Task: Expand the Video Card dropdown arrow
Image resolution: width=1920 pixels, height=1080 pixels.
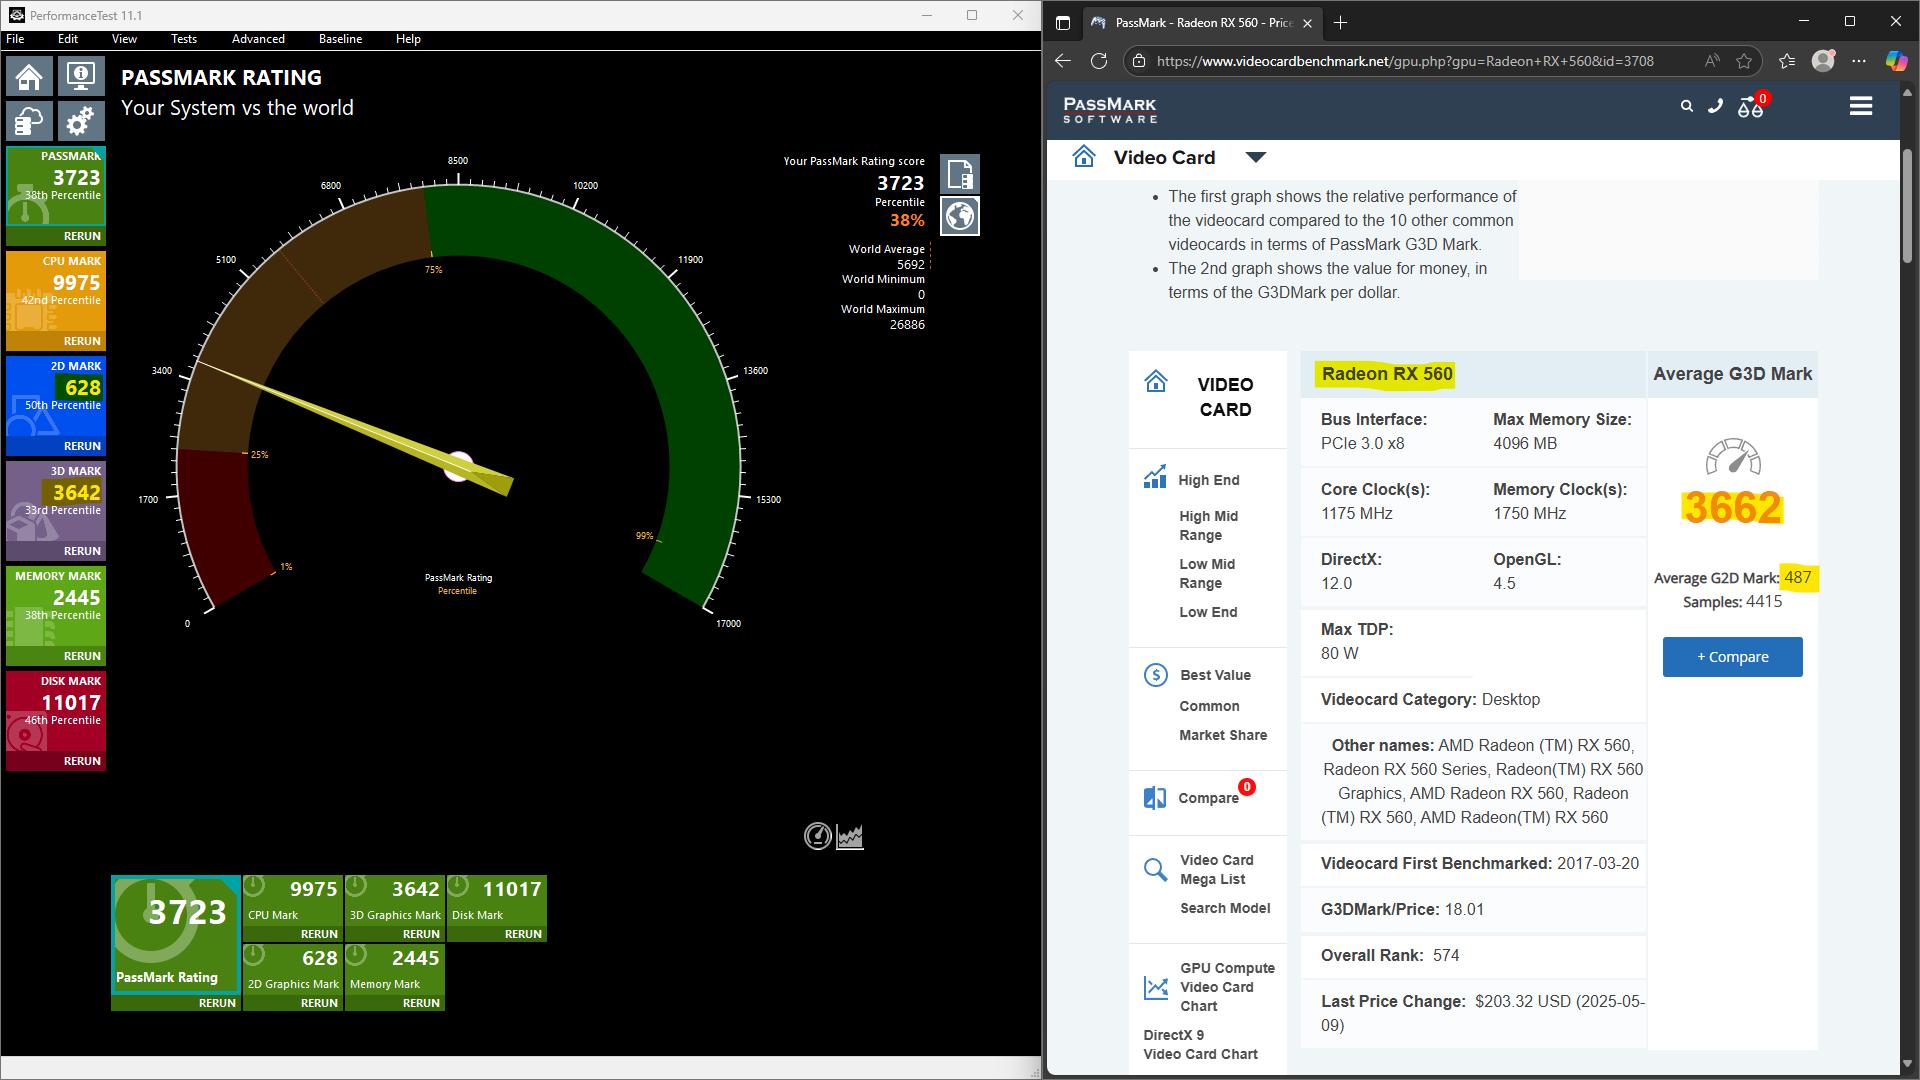Action: click(x=1256, y=157)
